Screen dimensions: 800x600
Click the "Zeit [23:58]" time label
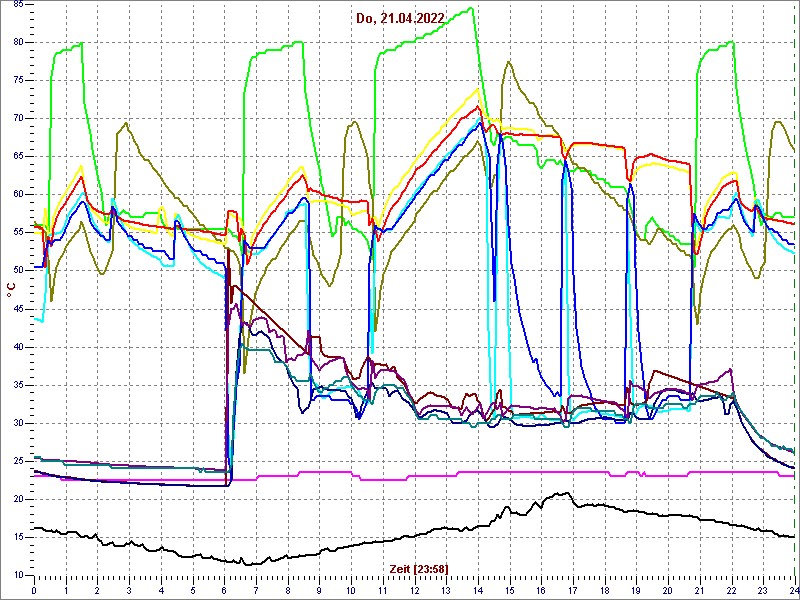(419, 568)
